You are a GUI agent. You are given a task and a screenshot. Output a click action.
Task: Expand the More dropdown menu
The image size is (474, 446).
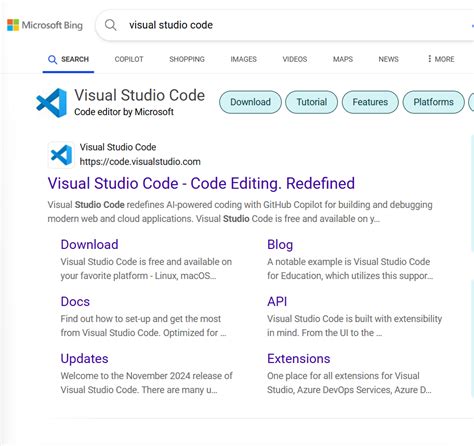(441, 59)
